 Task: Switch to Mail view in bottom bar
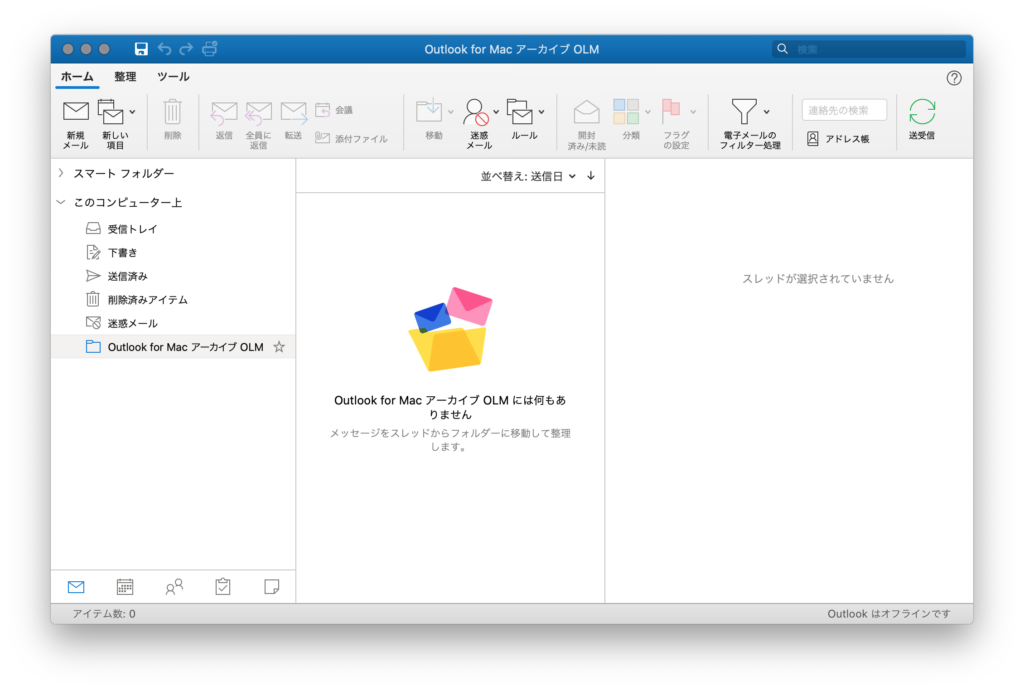(76, 587)
